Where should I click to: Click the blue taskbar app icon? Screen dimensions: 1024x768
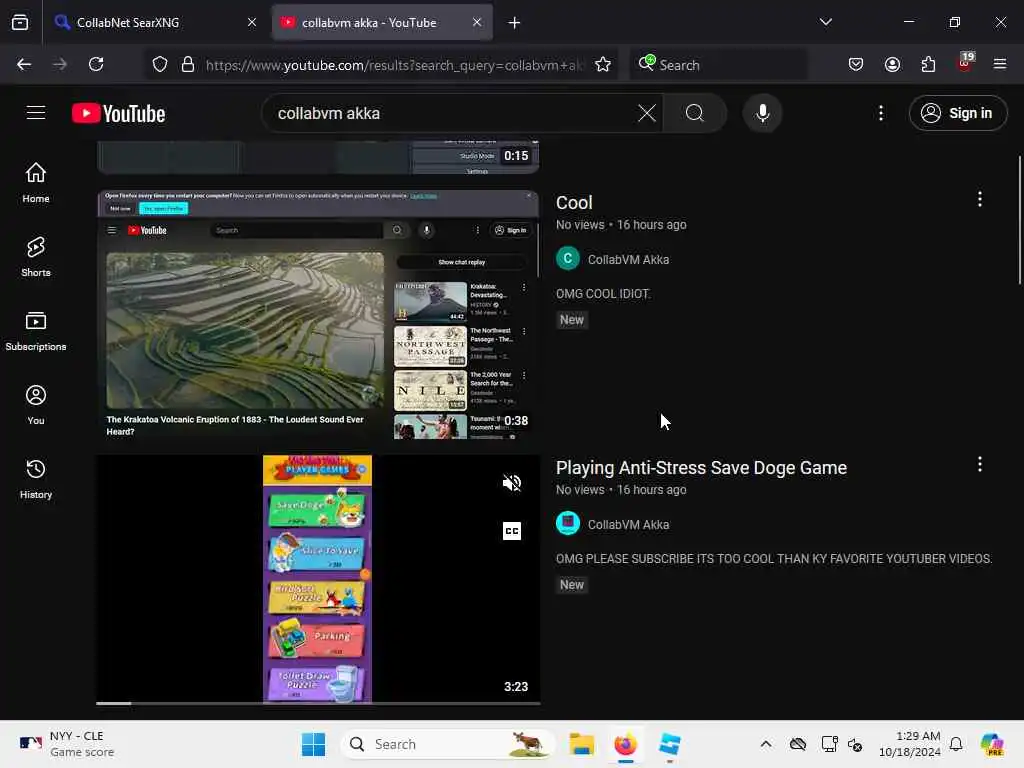(x=669, y=744)
